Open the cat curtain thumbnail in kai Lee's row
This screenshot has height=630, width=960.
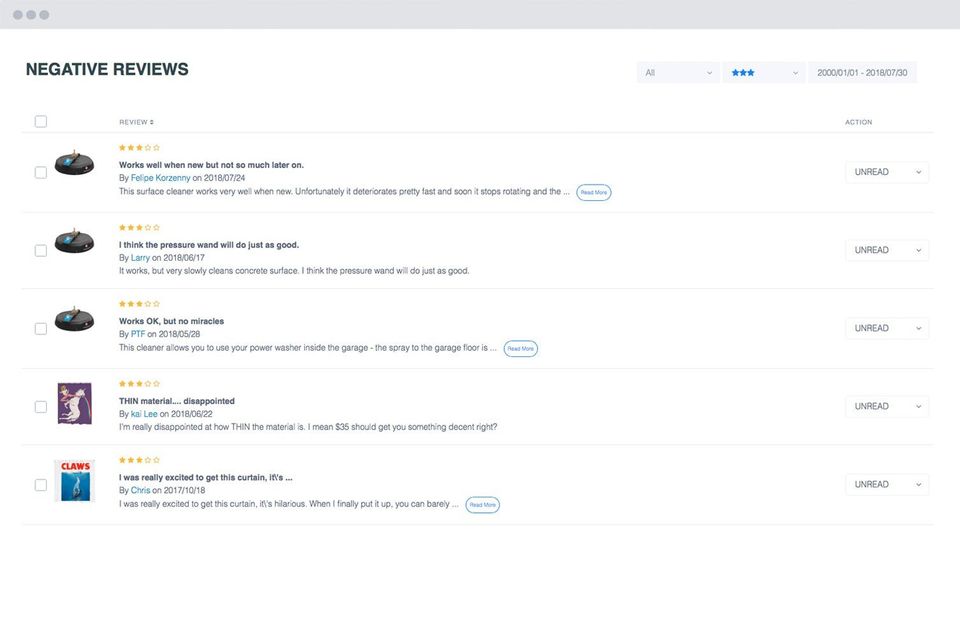(x=75, y=403)
